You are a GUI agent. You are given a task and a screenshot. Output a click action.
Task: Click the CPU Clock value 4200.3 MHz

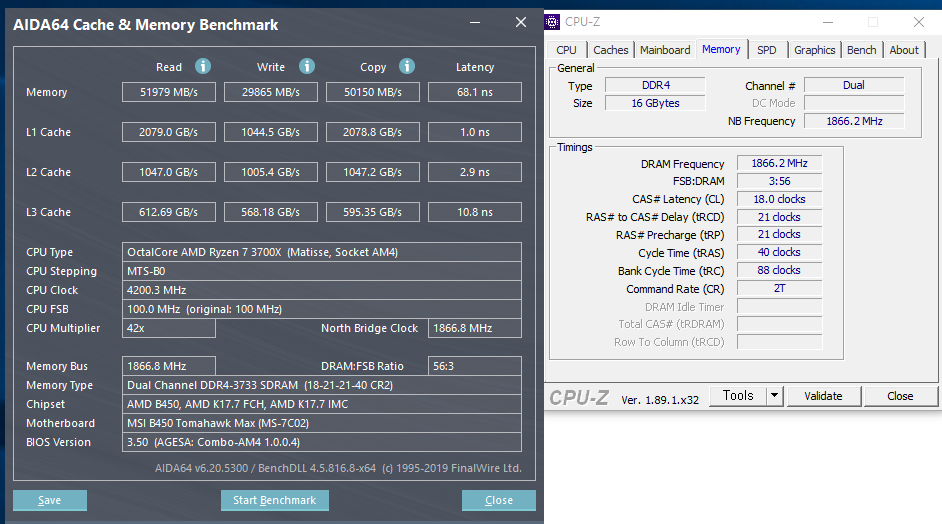click(322, 290)
